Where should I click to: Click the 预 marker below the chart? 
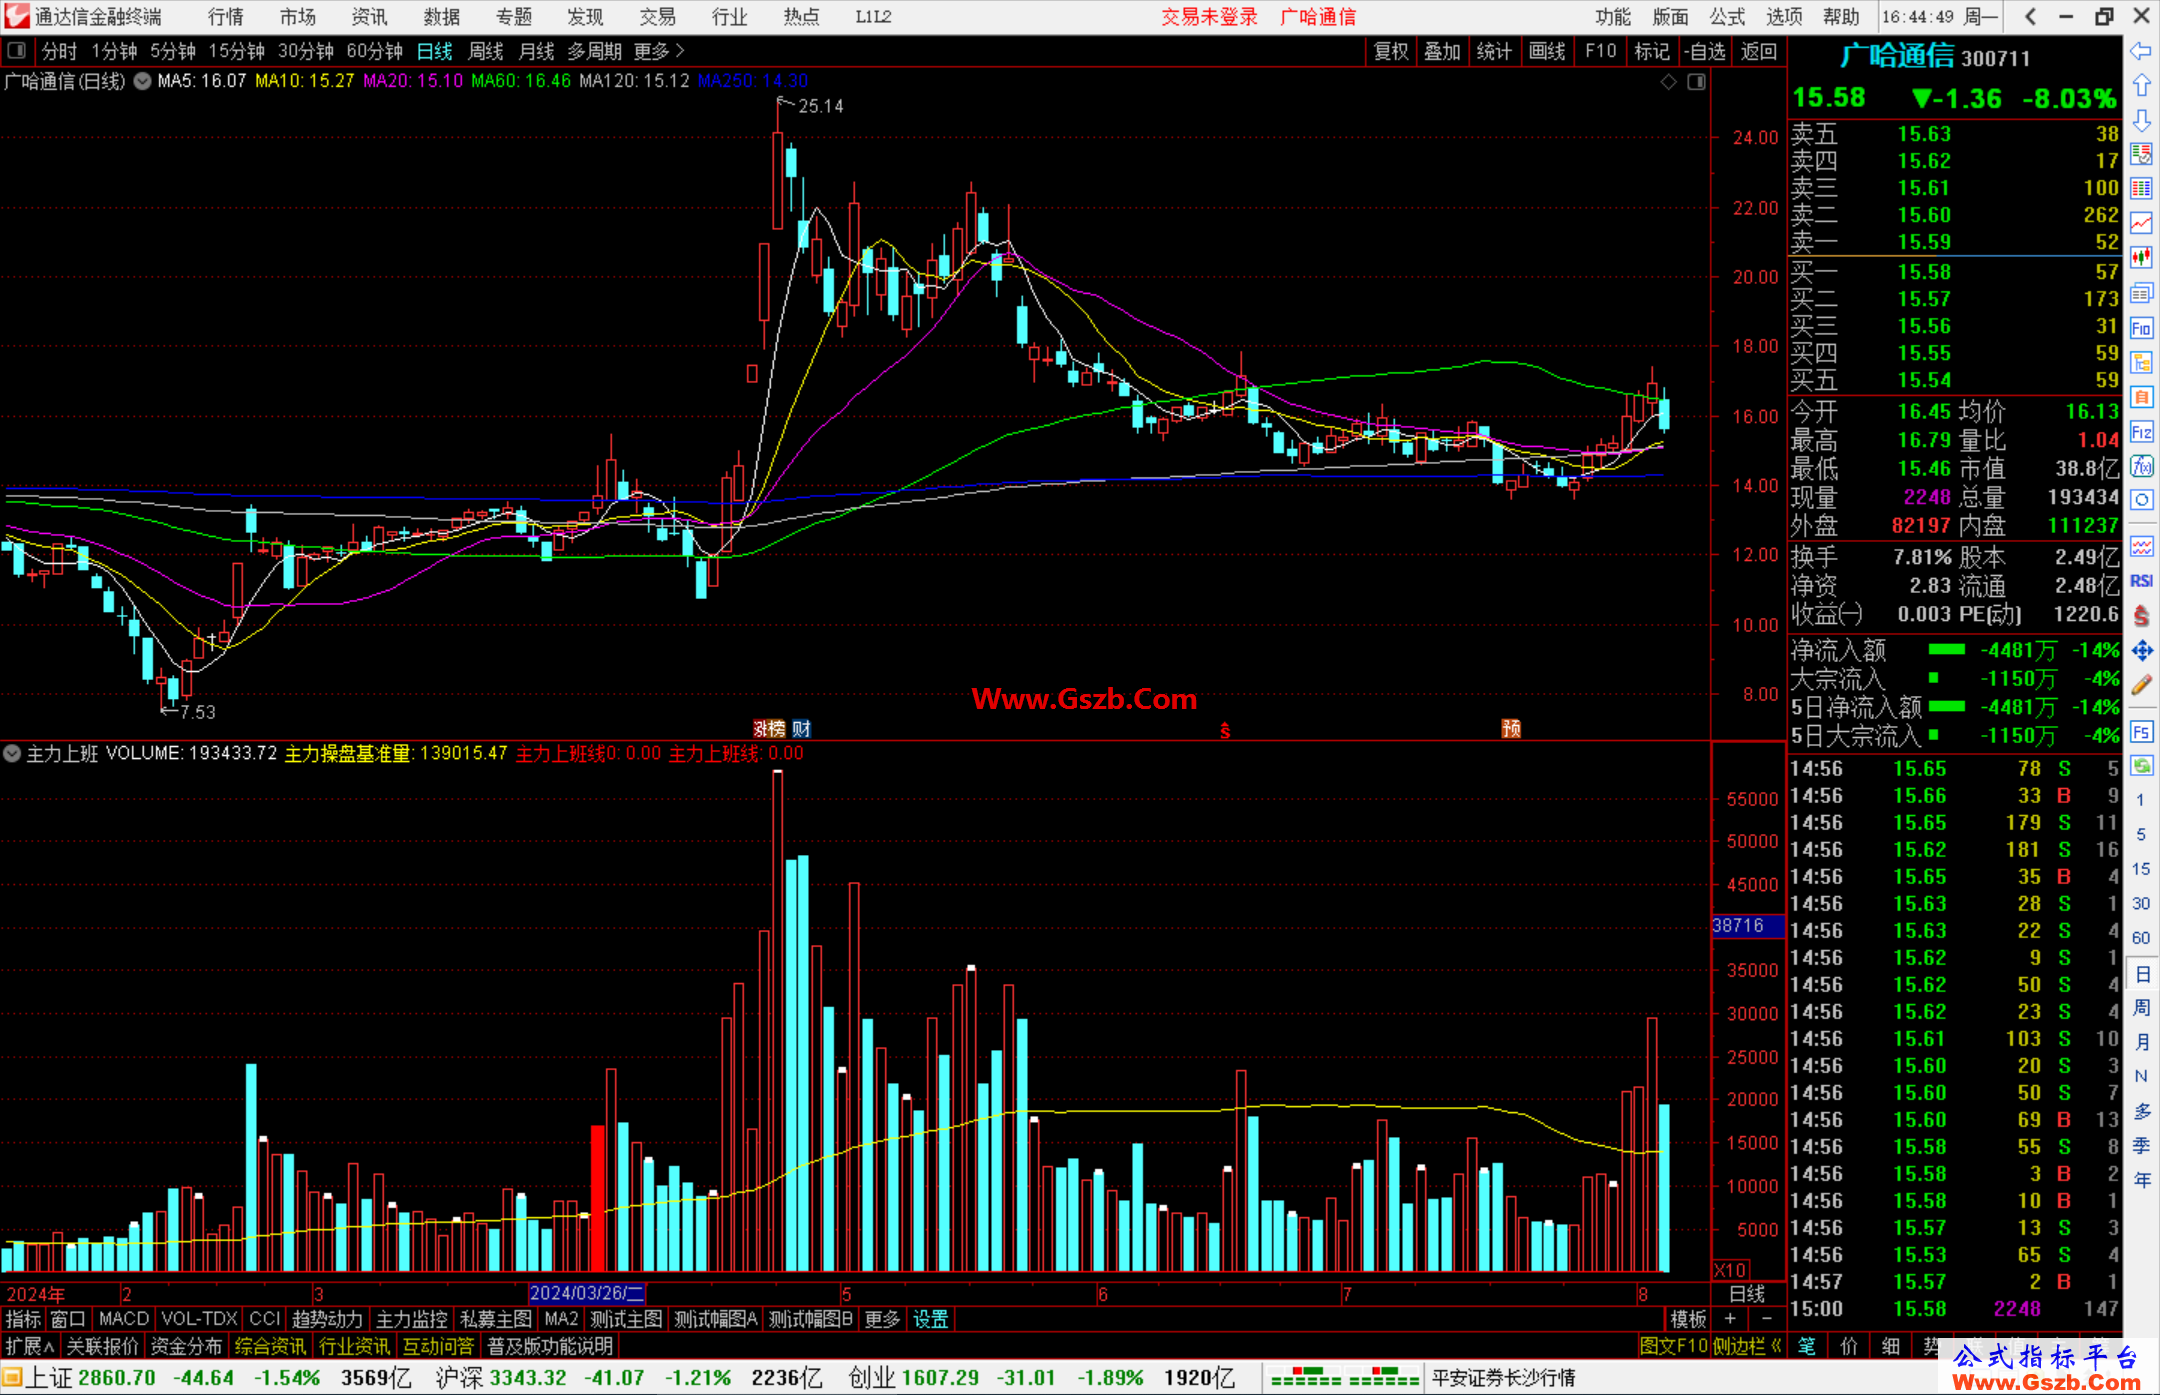(1511, 729)
